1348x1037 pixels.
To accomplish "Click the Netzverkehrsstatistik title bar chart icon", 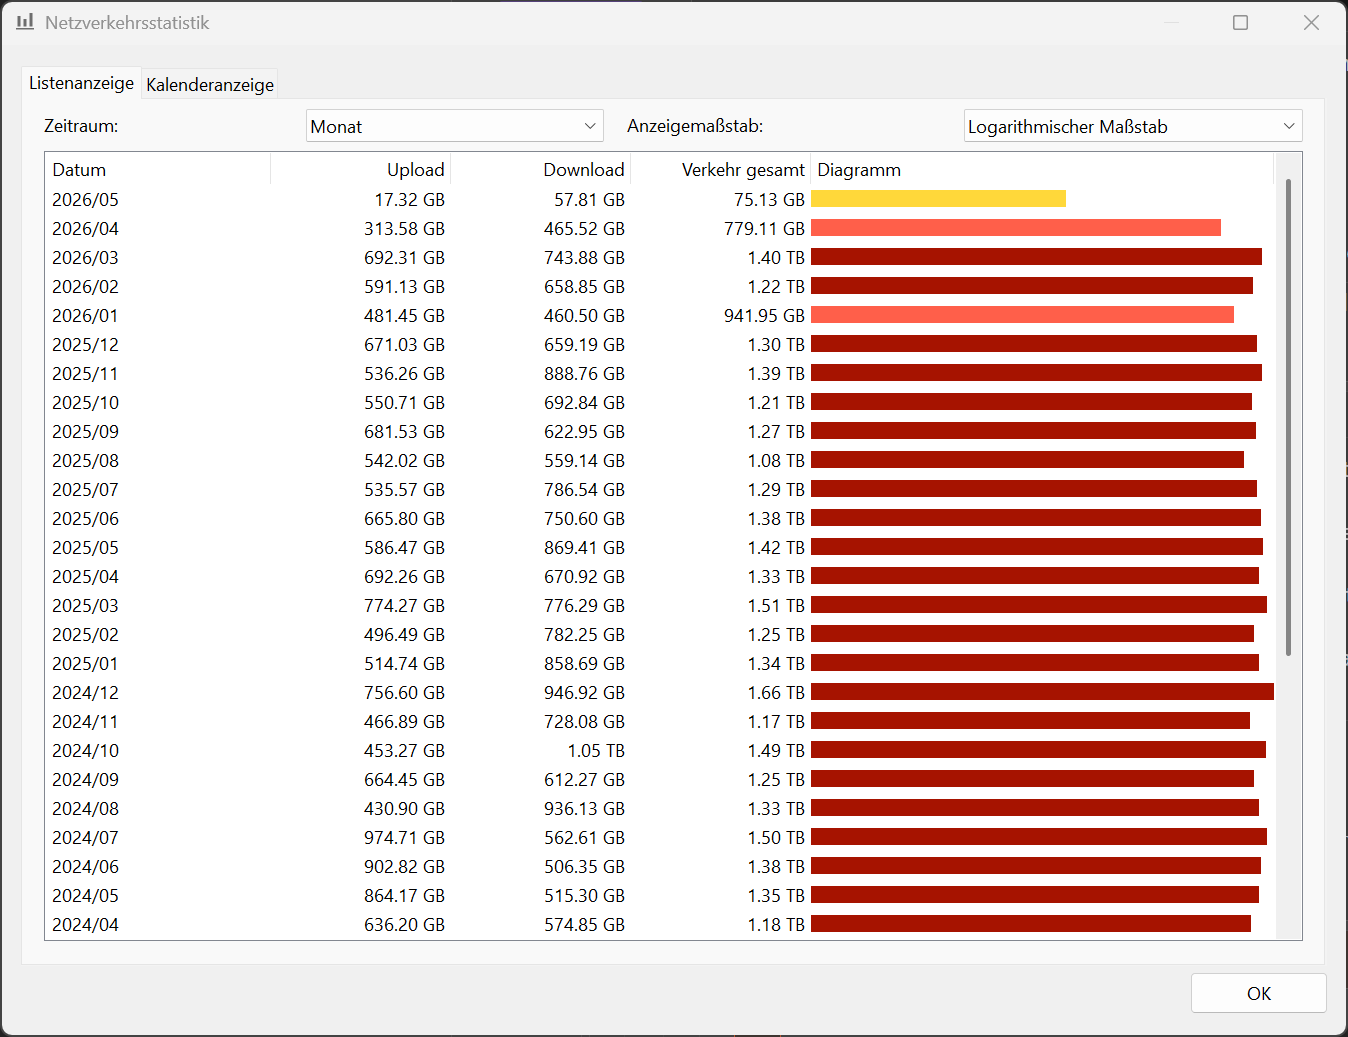I will coord(25,22).
